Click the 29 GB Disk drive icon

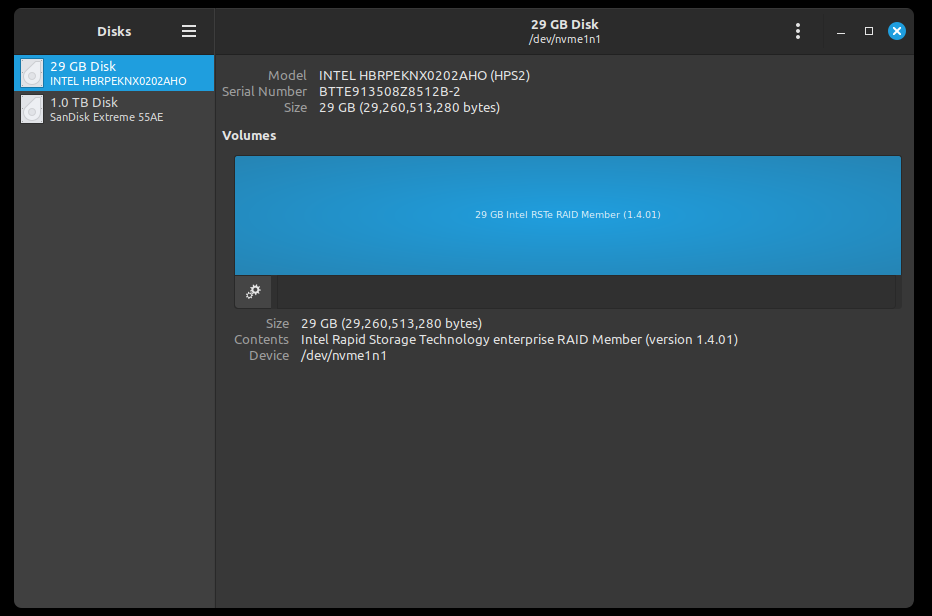(x=32, y=73)
